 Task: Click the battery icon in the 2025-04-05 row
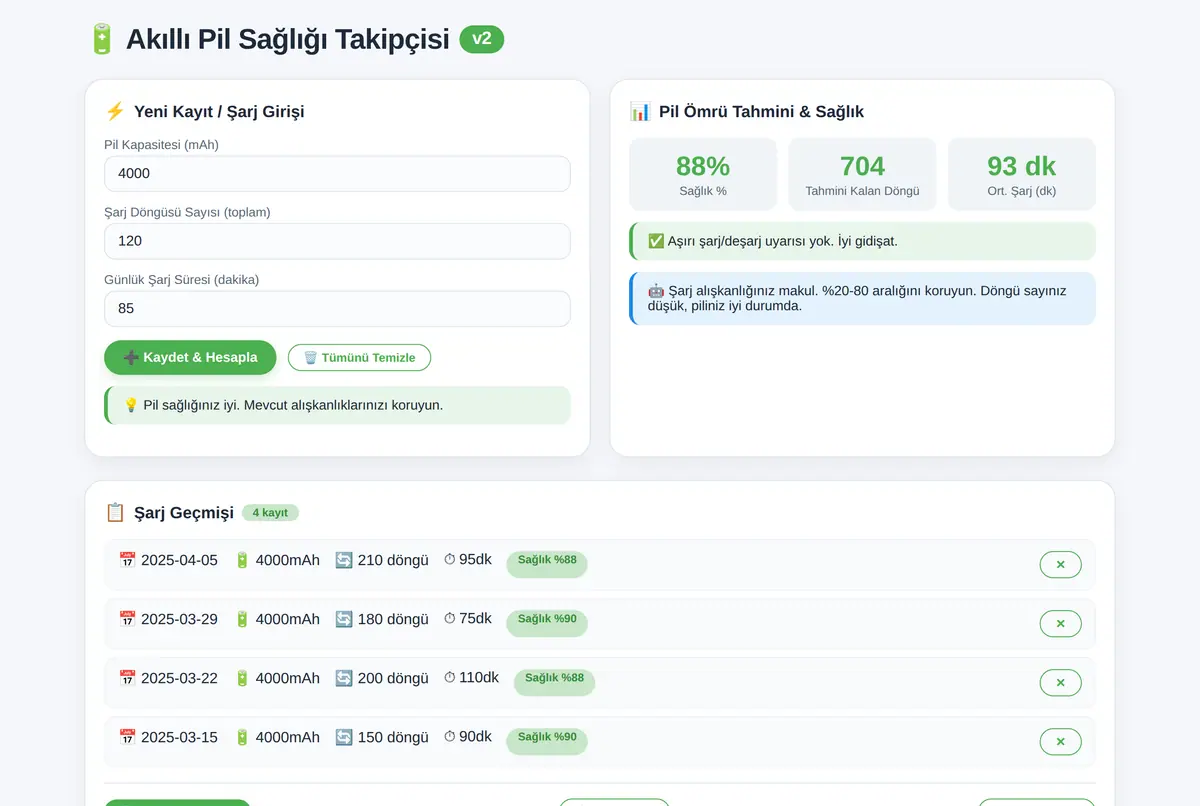(x=242, y=560)
